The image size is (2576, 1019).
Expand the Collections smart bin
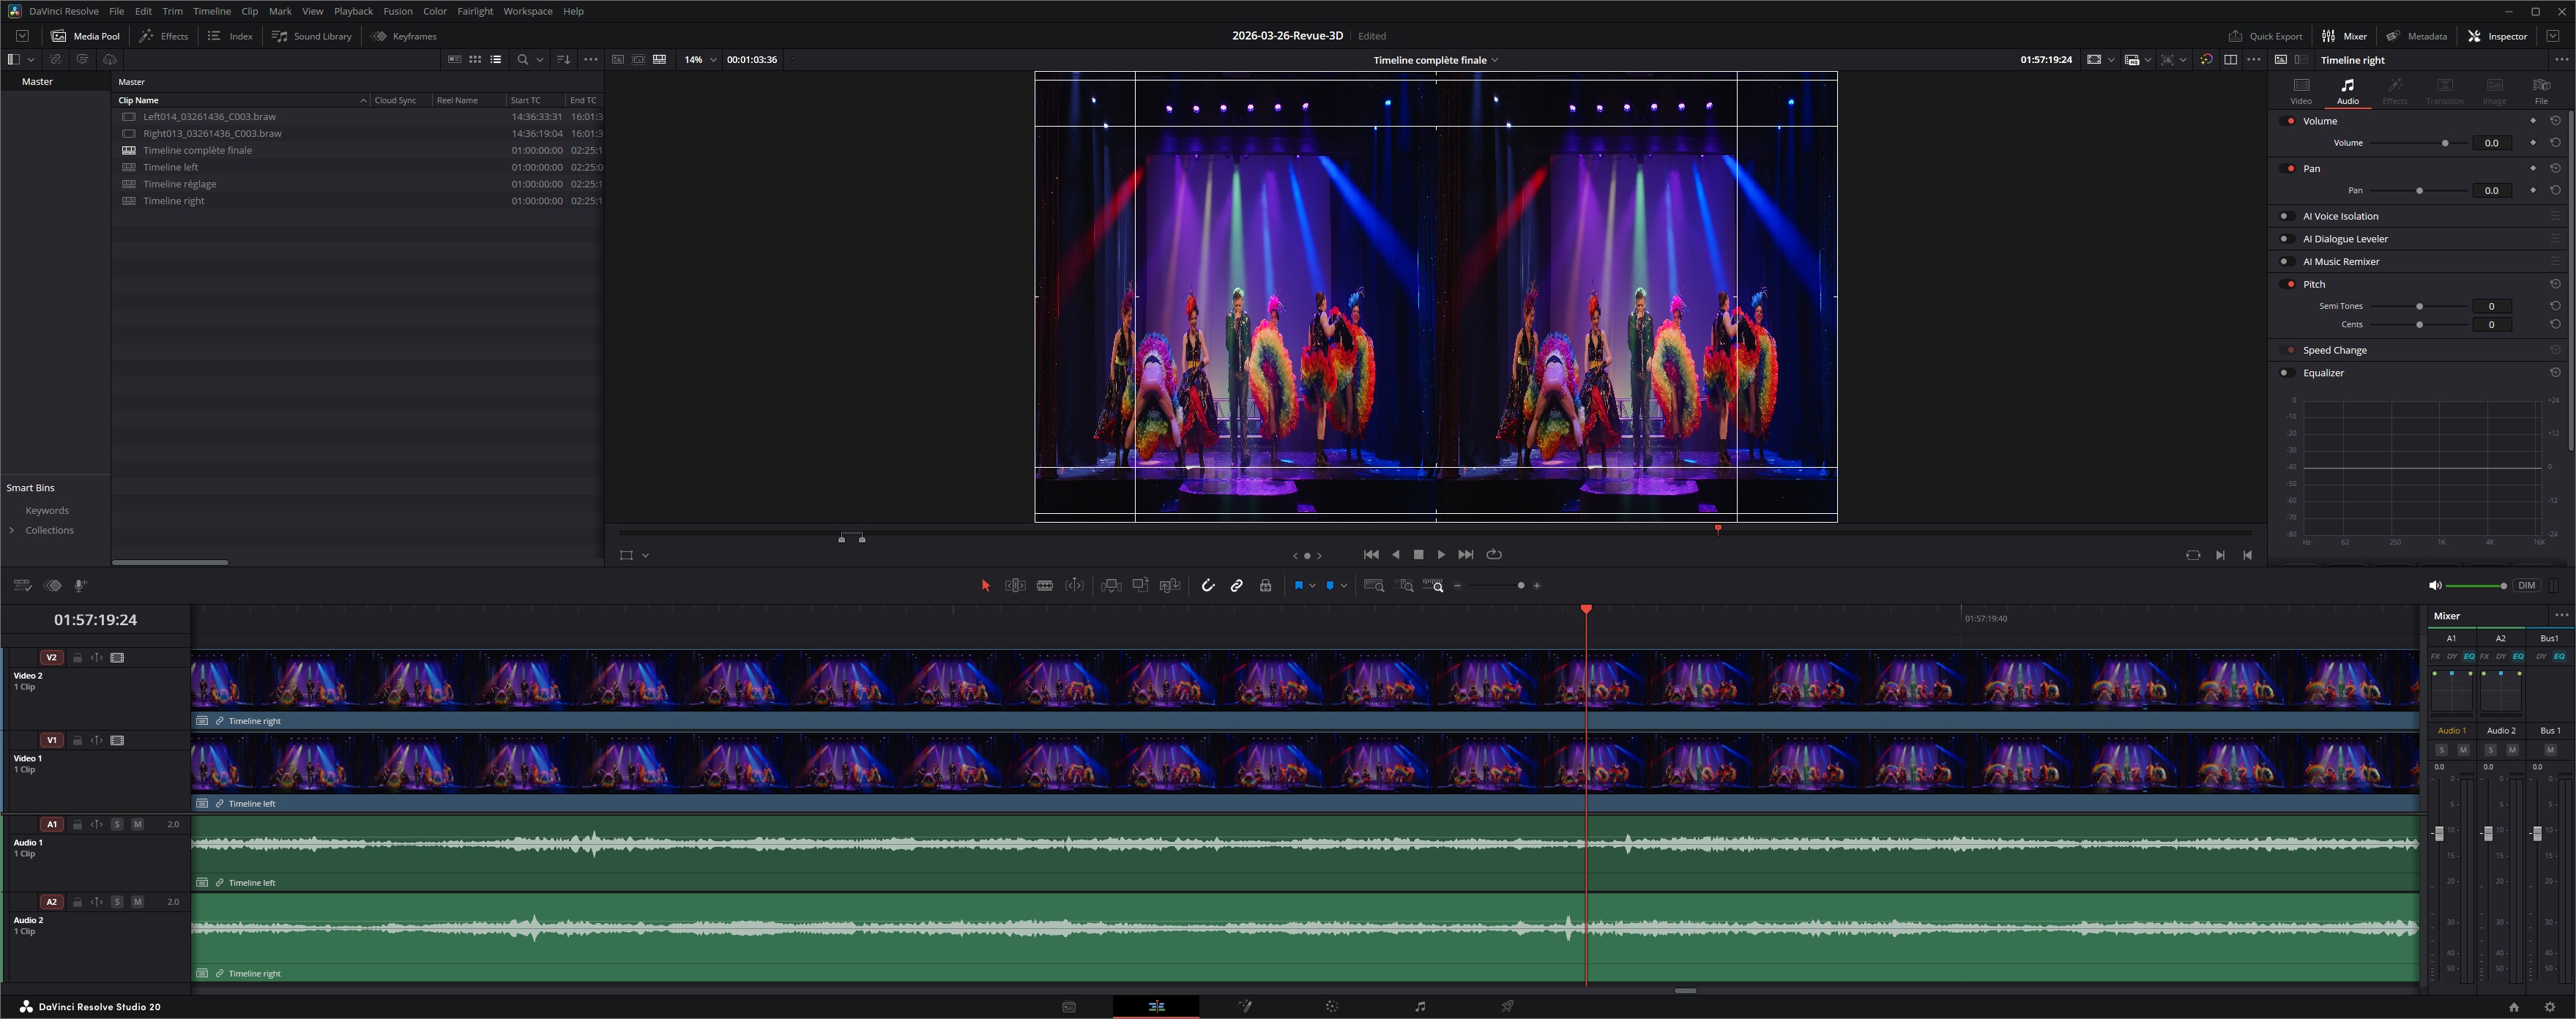pos(12,531)
